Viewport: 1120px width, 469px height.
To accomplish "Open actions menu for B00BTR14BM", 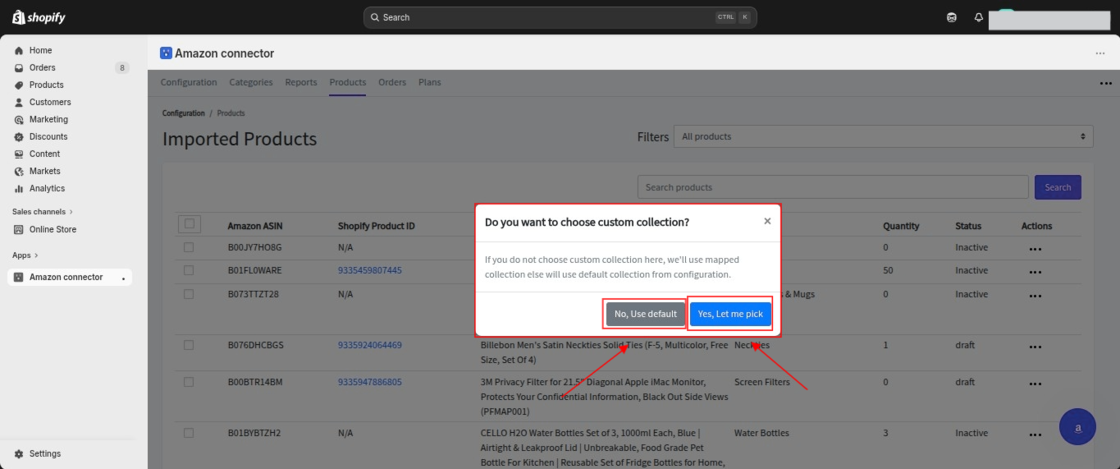I will pos(1035,384).
